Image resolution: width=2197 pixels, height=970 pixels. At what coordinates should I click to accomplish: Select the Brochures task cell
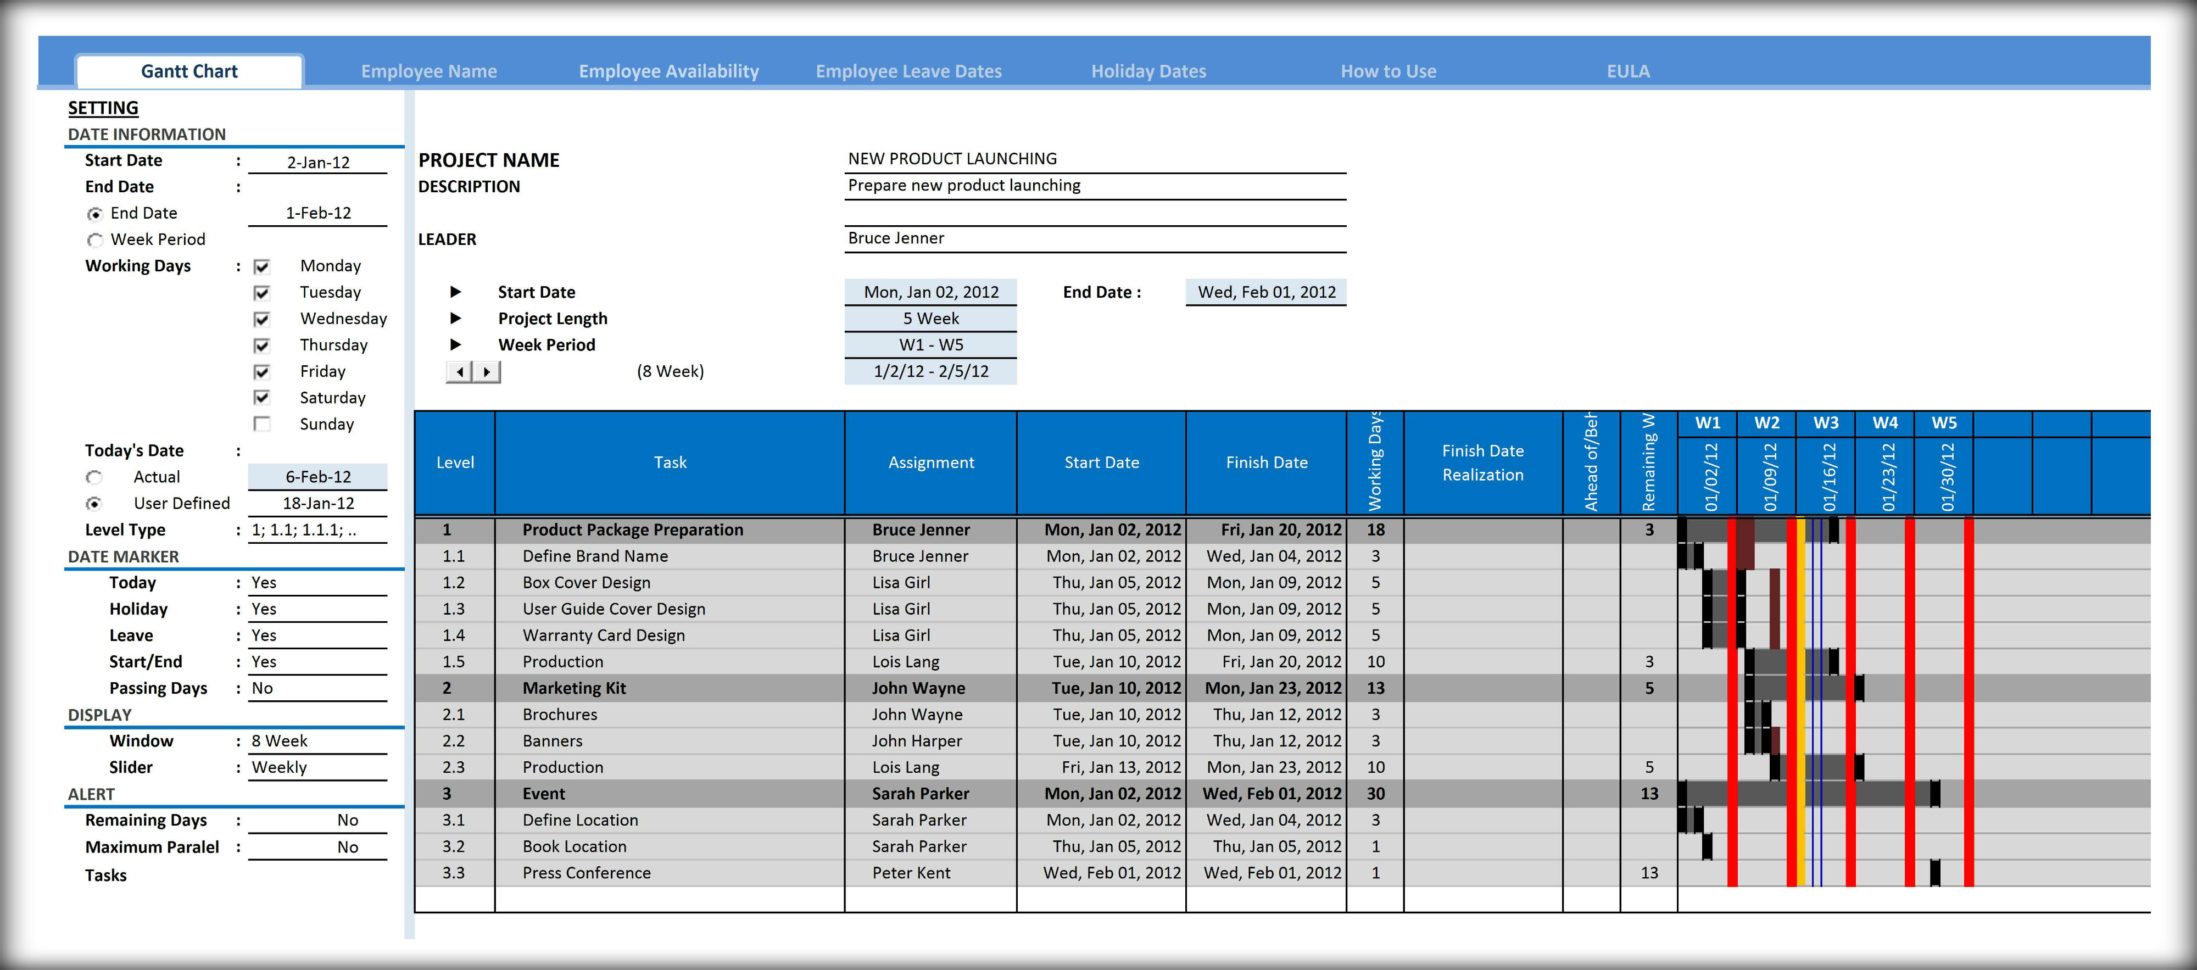(x=670, y=714)
